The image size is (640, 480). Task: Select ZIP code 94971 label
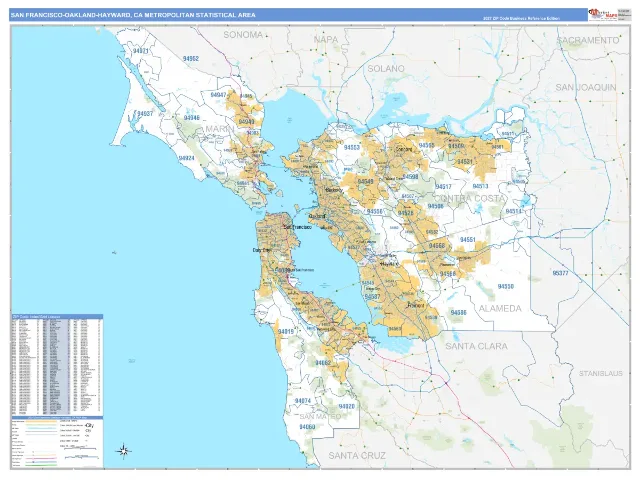[141, 51]
